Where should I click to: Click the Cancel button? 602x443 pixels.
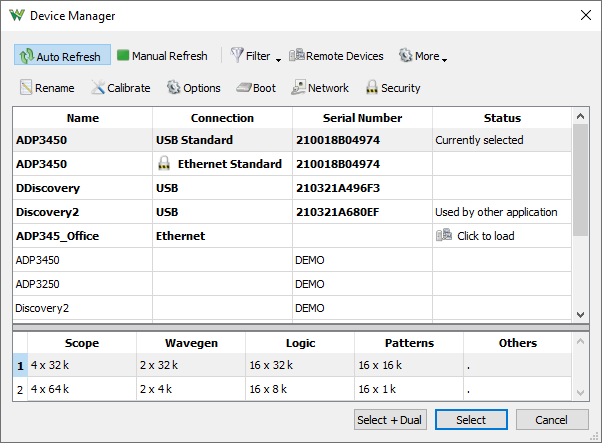pos(550,420)
